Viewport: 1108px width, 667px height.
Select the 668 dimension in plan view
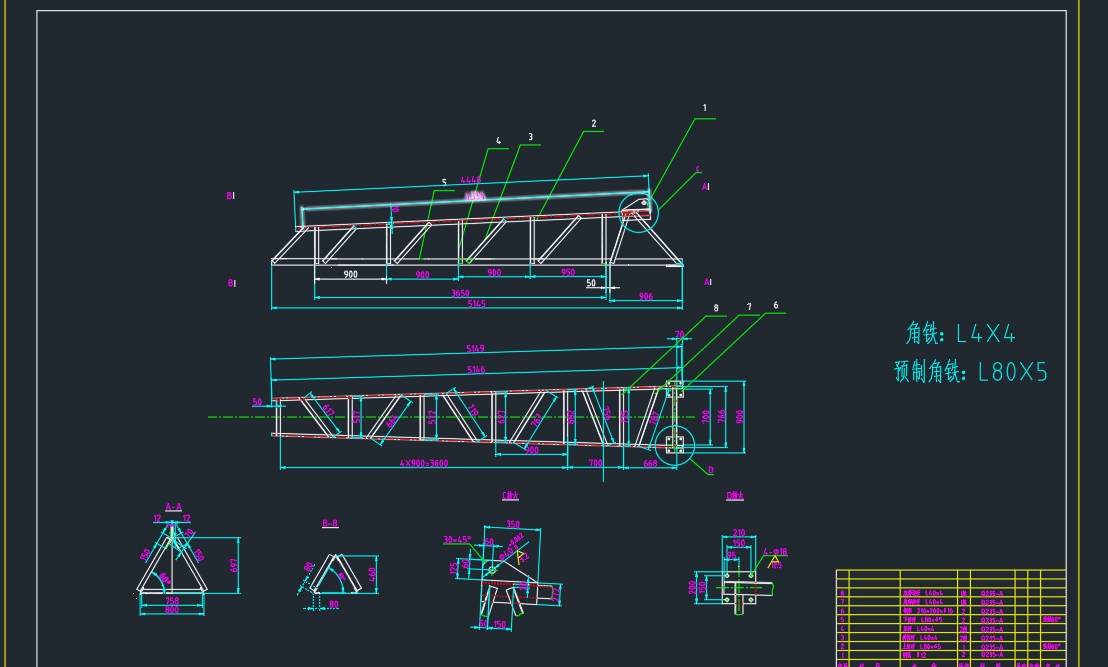pos(650,464)
